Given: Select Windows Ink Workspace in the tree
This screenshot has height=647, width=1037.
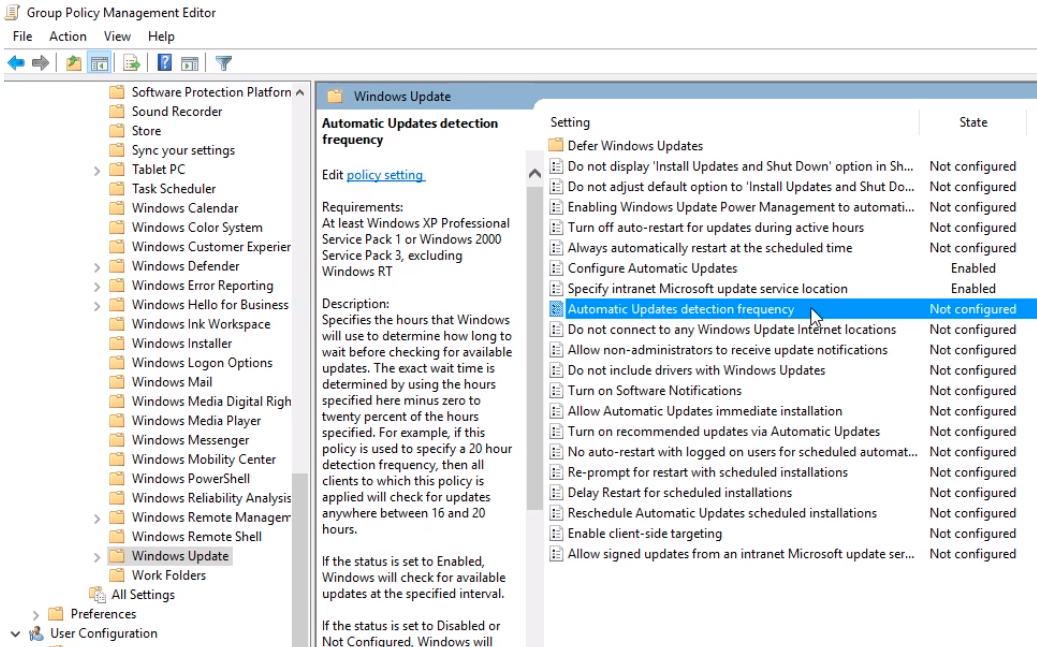Looking at the screenshot, I should click(200, 324).
